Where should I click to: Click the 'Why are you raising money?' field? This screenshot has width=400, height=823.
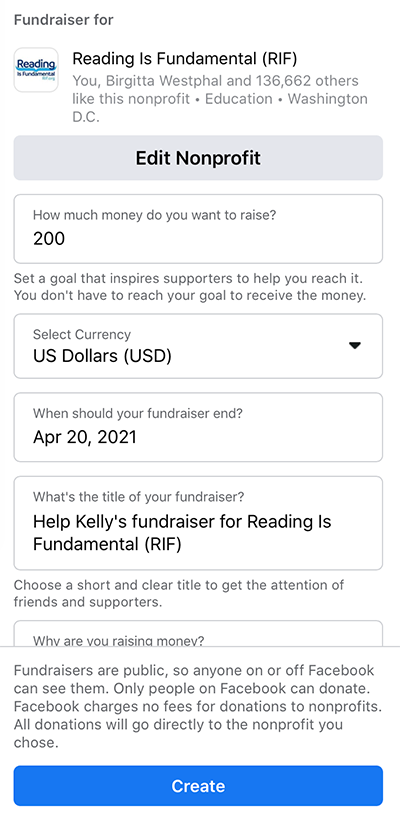pyautogui.click(x=198, y=634)
